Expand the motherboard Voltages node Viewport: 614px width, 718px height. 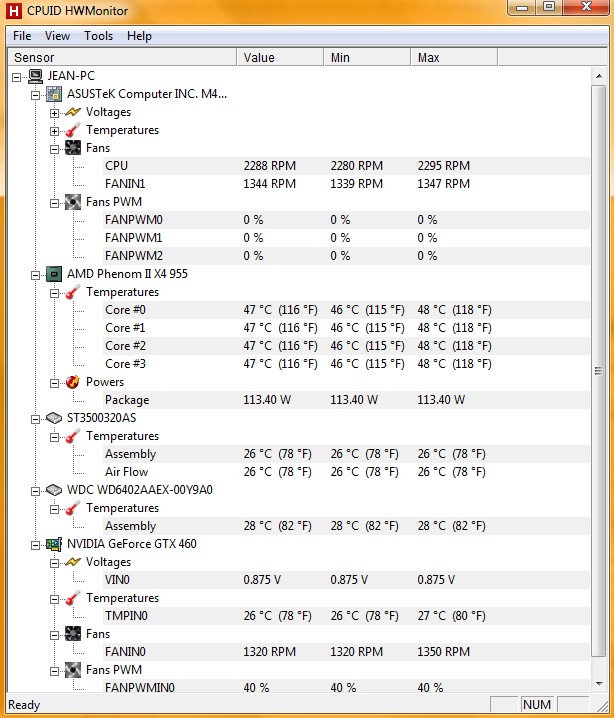54,113
